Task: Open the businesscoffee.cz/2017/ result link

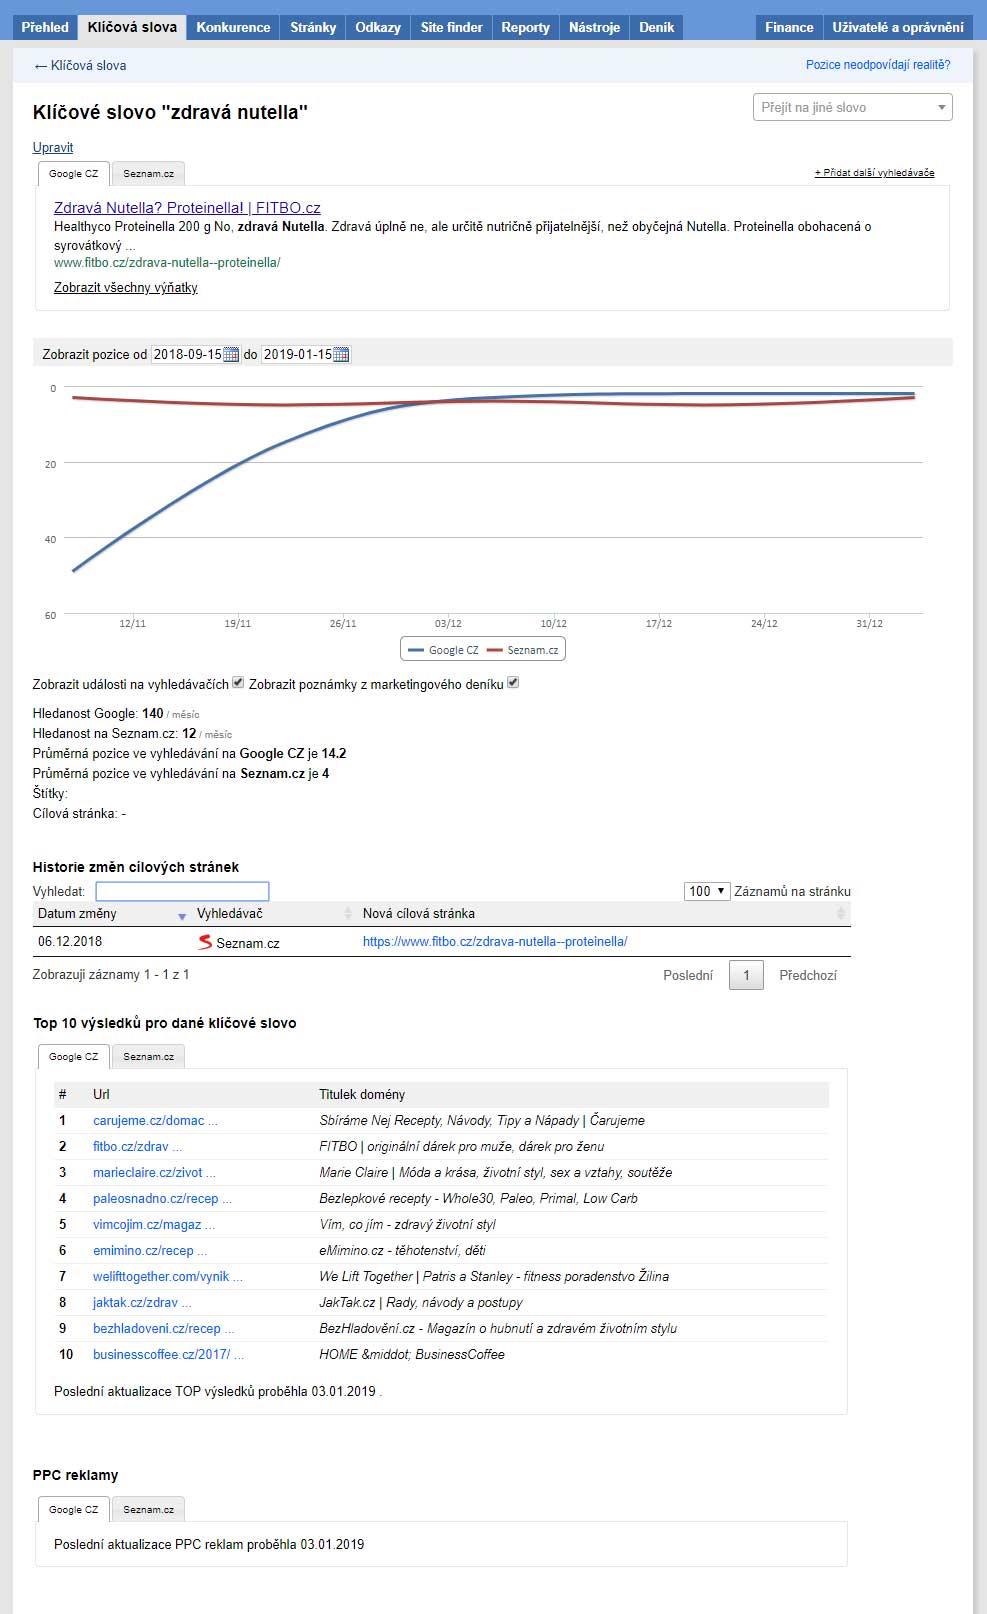Action: (168, 1354)
